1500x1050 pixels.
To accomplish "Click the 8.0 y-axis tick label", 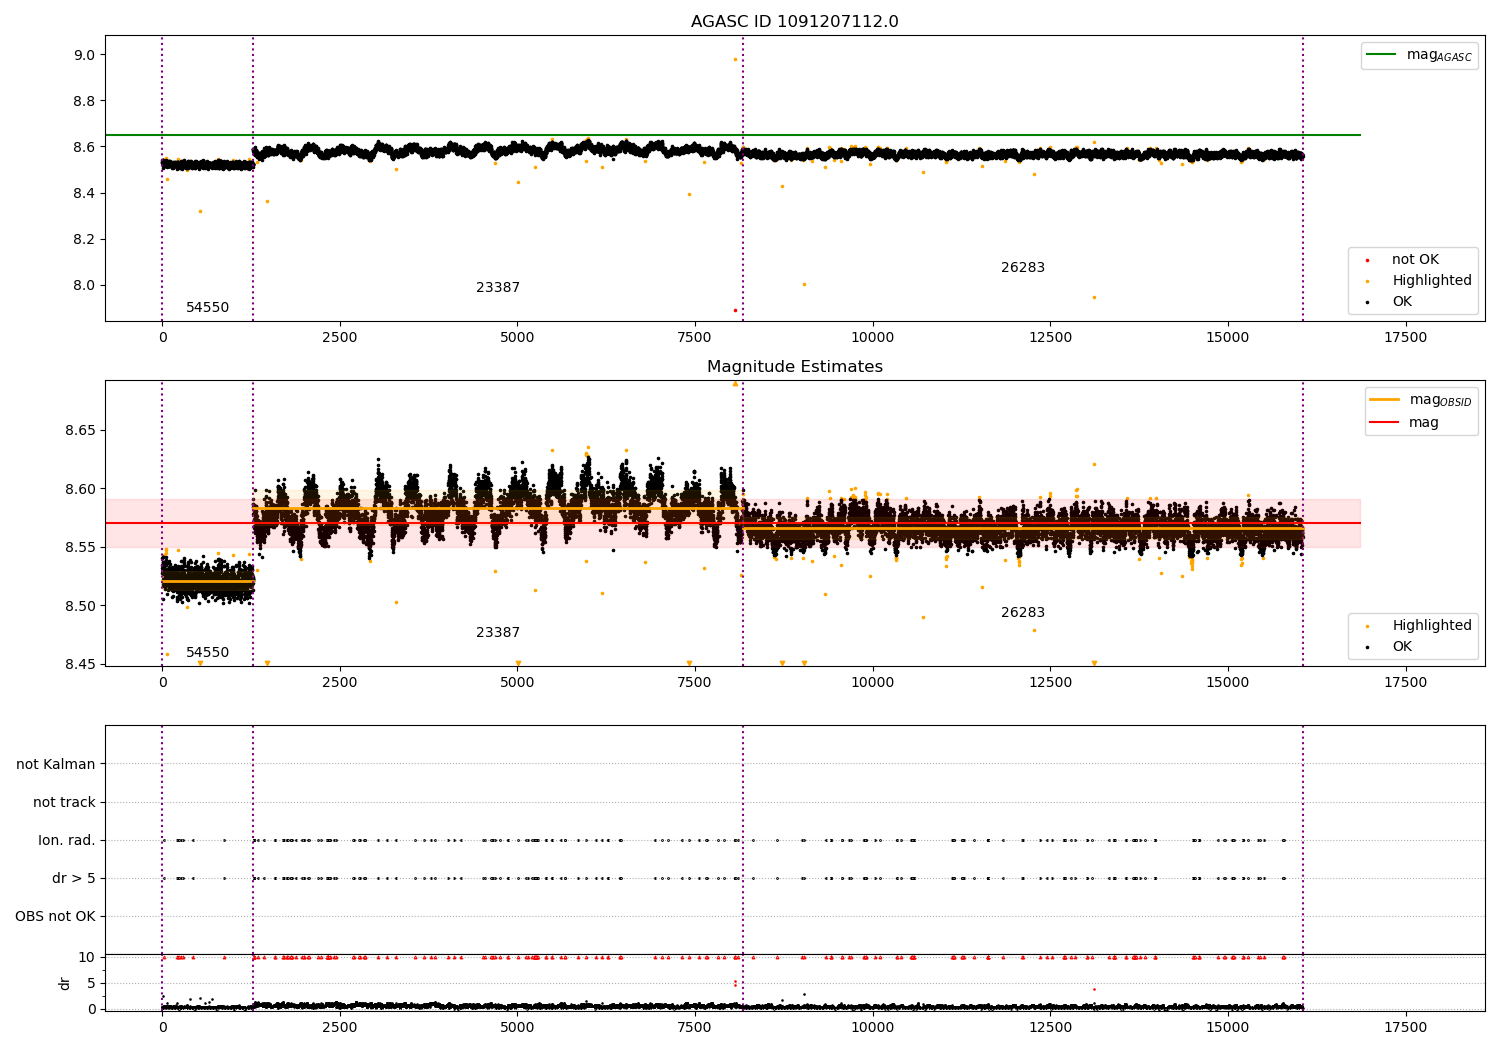I will coord(84,286).
